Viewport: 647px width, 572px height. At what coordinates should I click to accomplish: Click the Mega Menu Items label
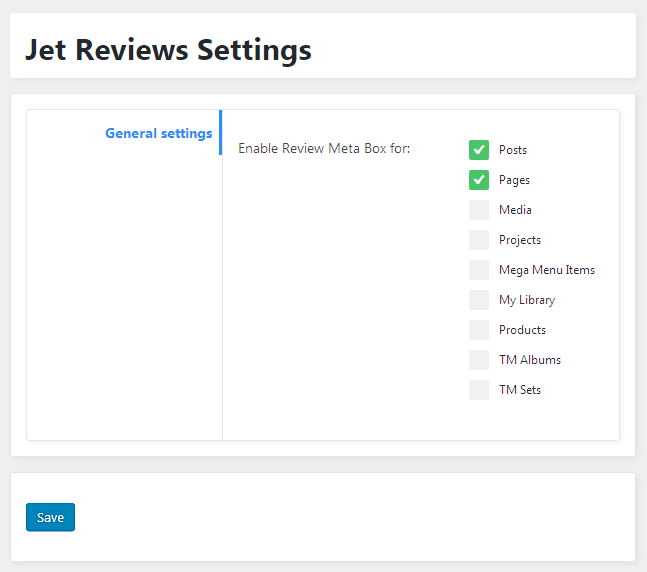(547, 270)
